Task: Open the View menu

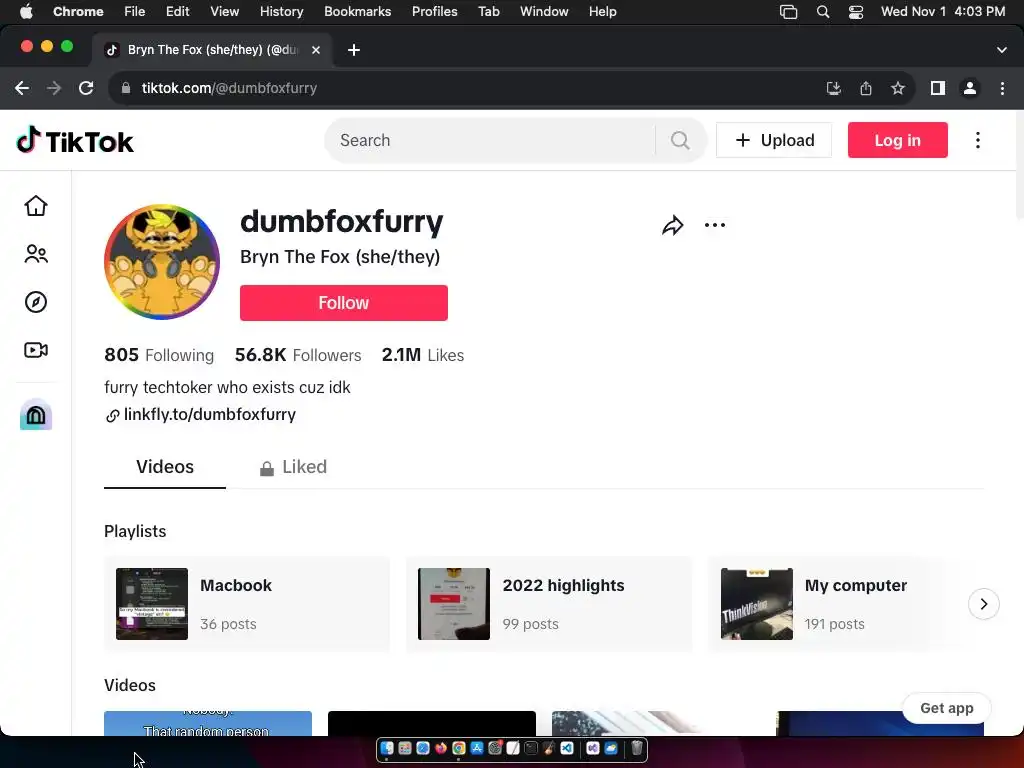Action: click(x=225, y=11)
